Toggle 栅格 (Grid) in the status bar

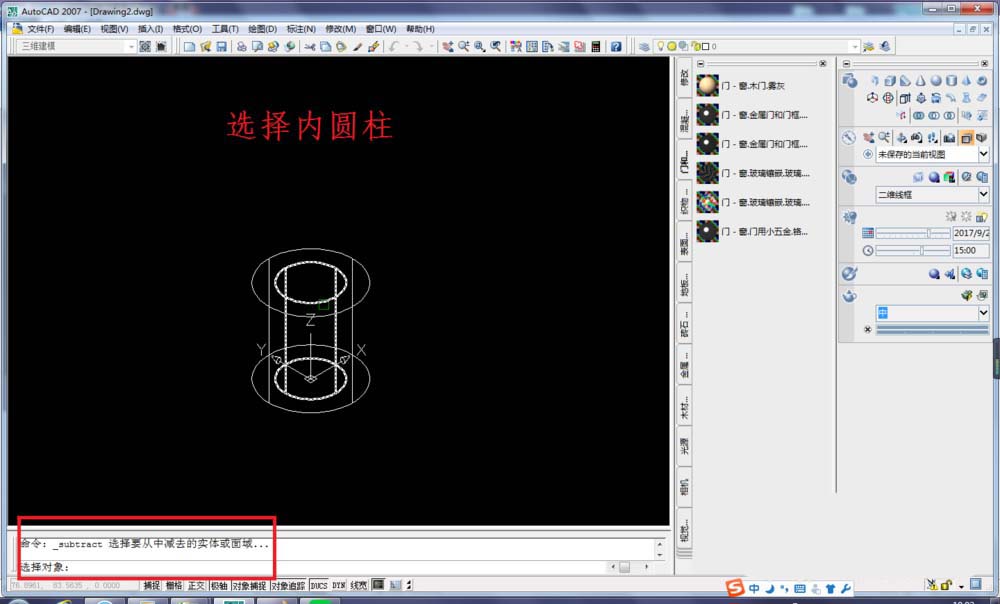pyautogui.click(x=174, y=585)
